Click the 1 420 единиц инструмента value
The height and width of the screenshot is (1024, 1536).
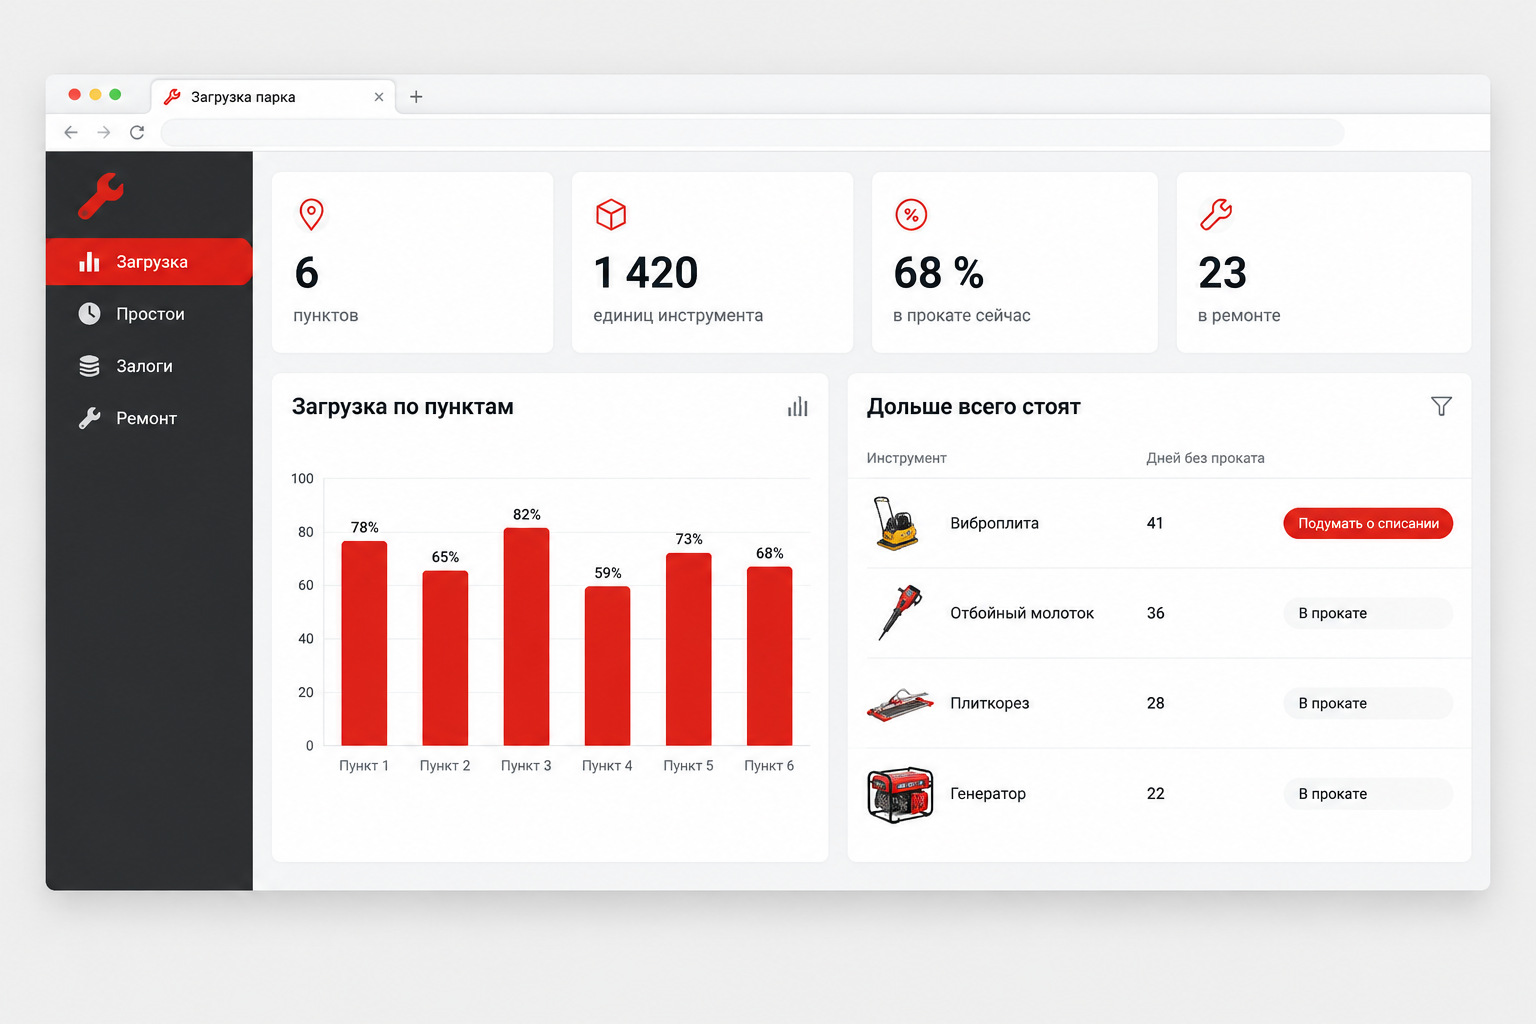tap(646, 272)
